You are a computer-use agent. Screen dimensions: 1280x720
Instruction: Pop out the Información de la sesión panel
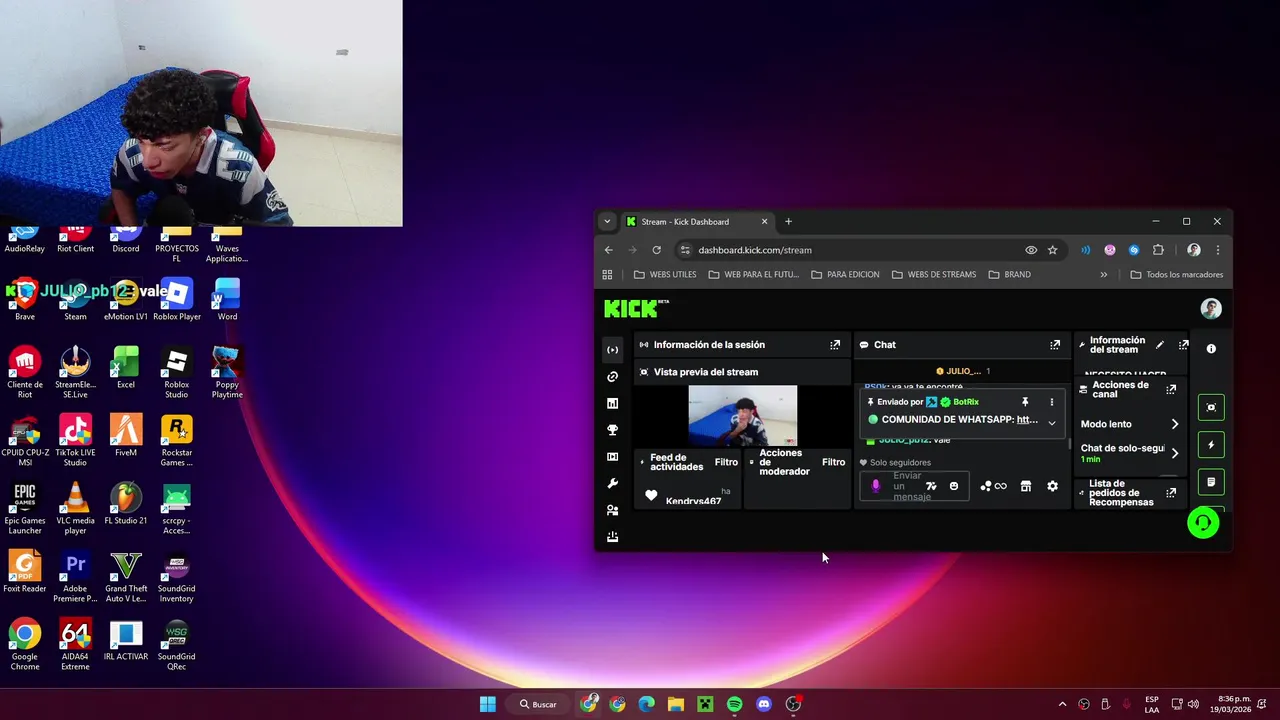pyautogui.click(x=835, y=345)
